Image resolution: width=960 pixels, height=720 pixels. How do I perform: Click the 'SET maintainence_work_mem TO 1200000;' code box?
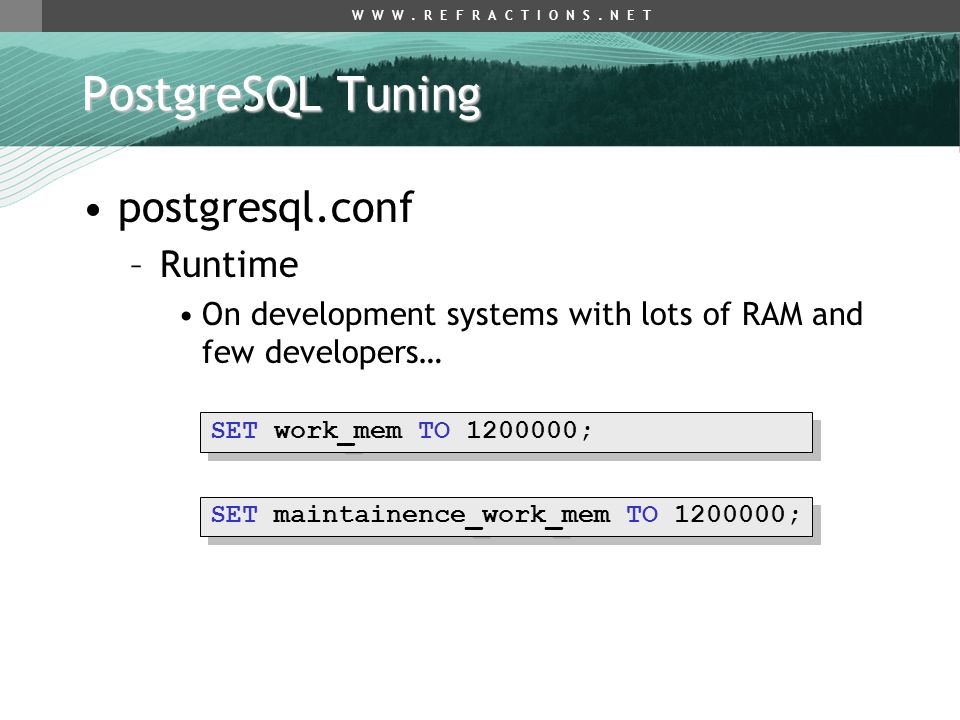[506, 517]
